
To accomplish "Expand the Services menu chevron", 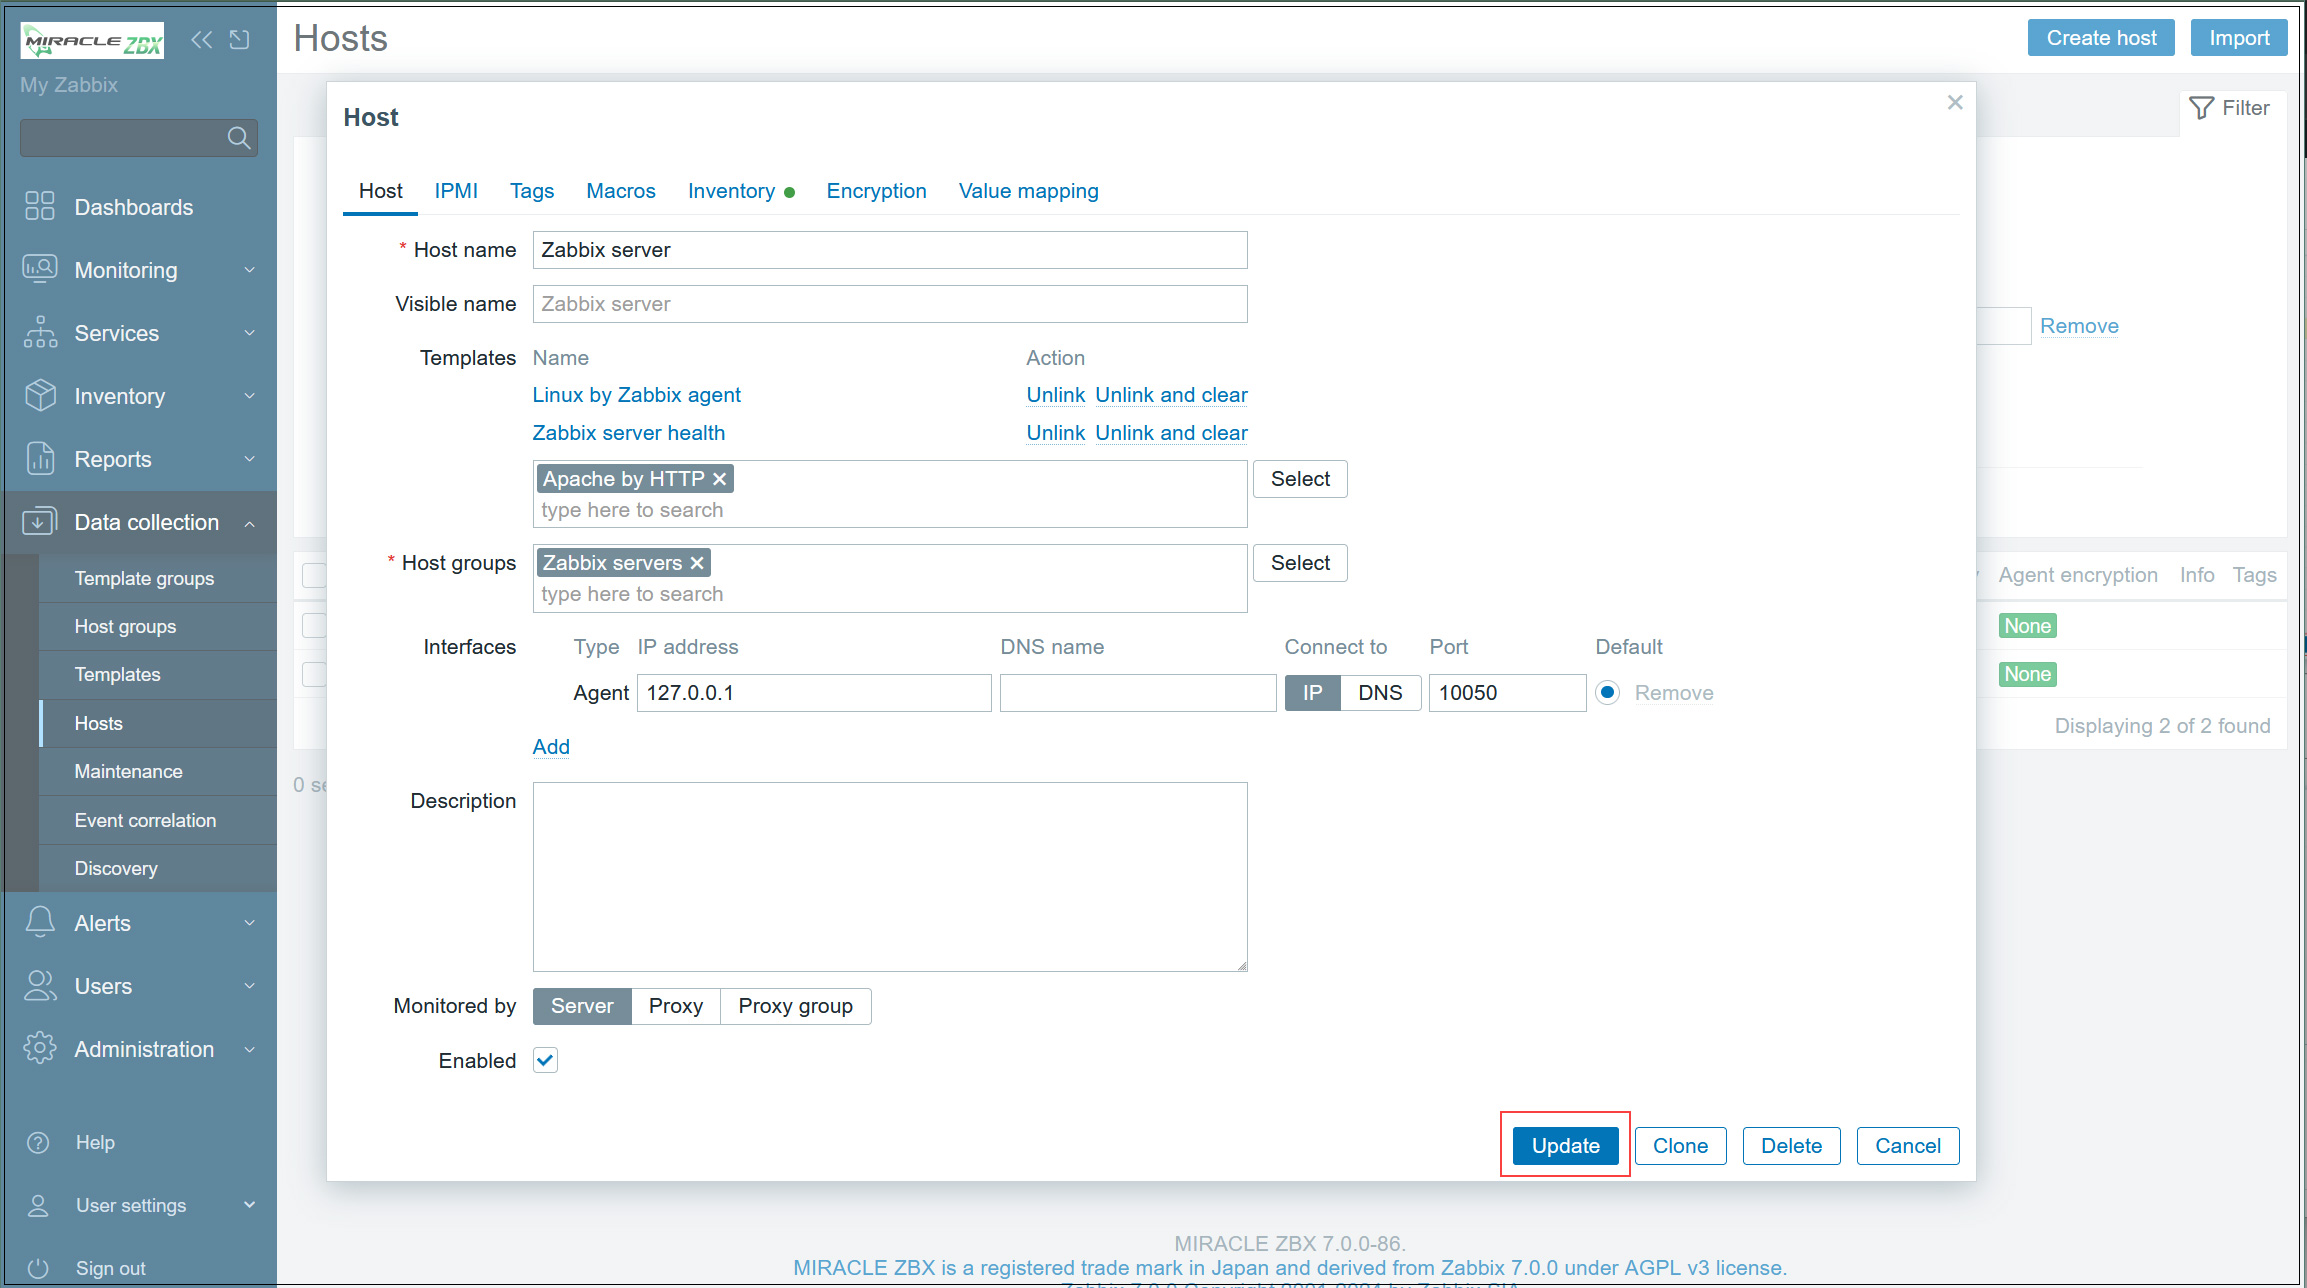I will point(249,333).
